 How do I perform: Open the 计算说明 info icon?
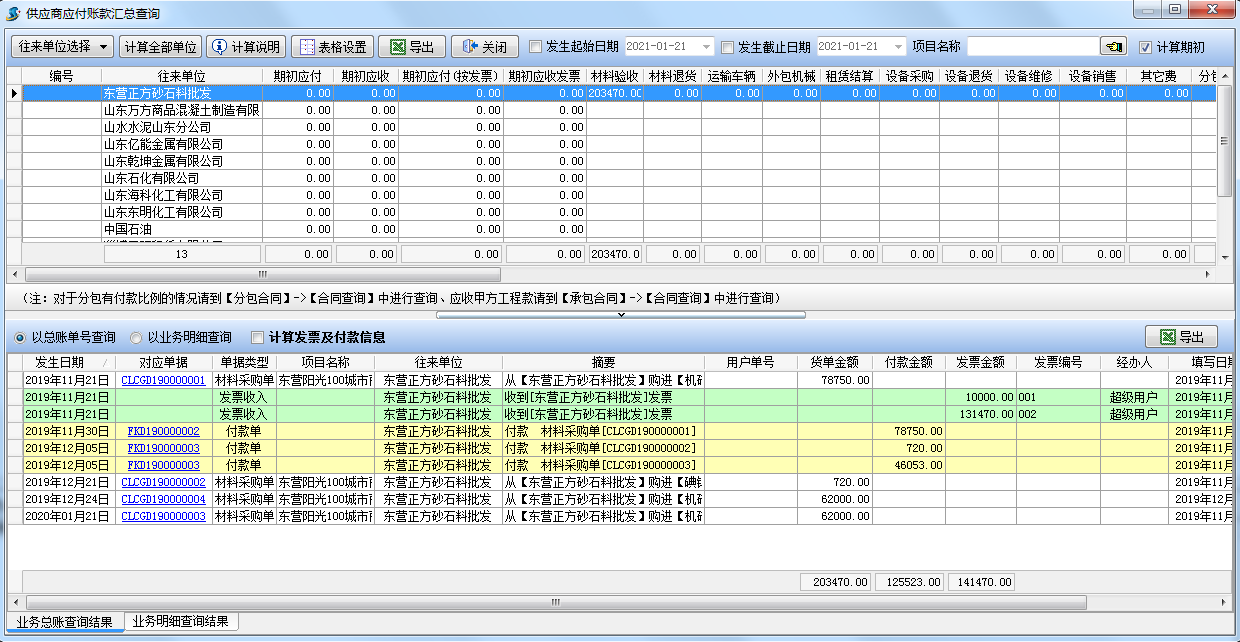222,46
